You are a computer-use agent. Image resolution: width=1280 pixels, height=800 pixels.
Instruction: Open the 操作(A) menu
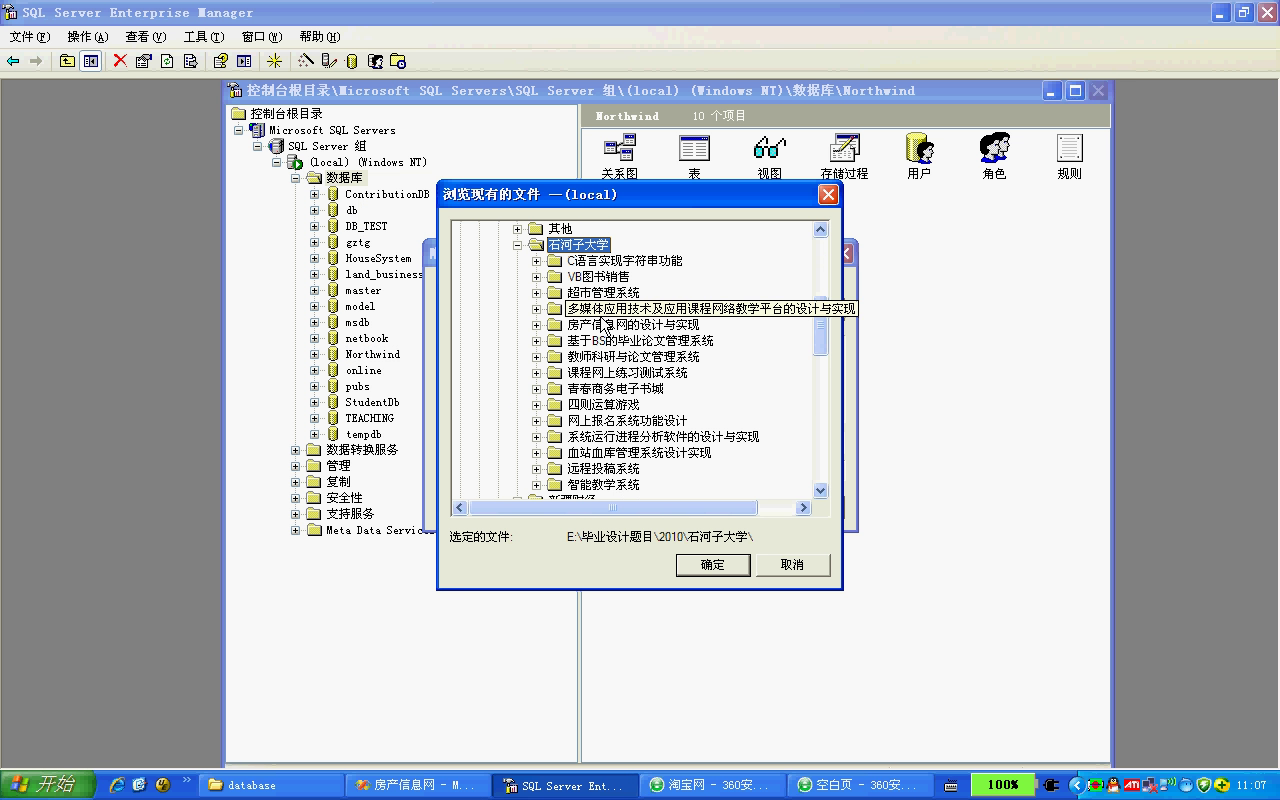[x=88, y=37]
